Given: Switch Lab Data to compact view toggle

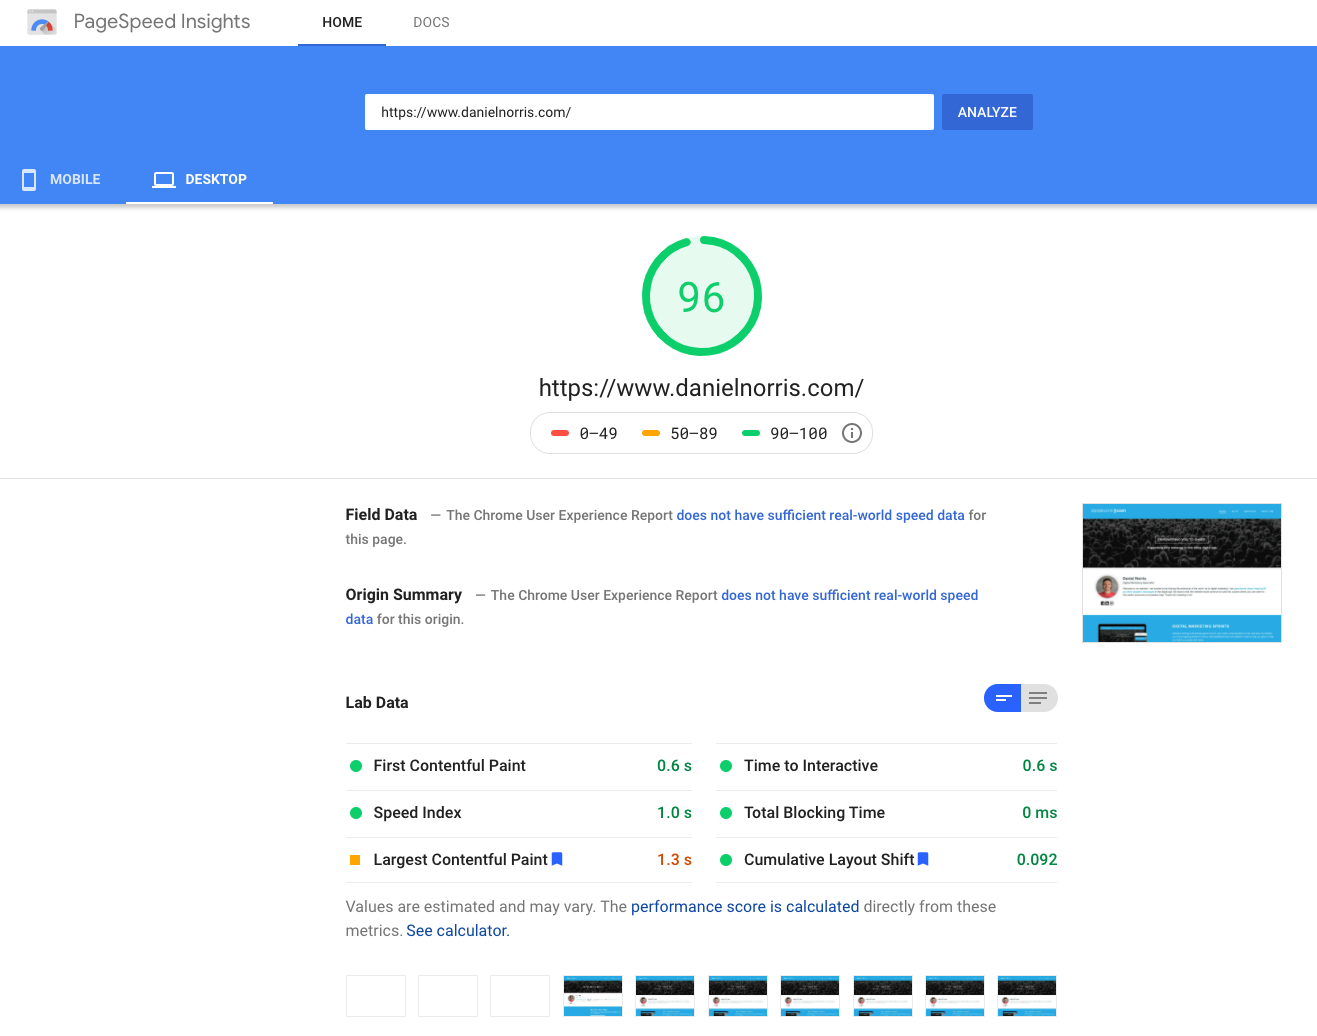Looking at the screenshot, I should pyautogui.click(x=1003, y=698).
